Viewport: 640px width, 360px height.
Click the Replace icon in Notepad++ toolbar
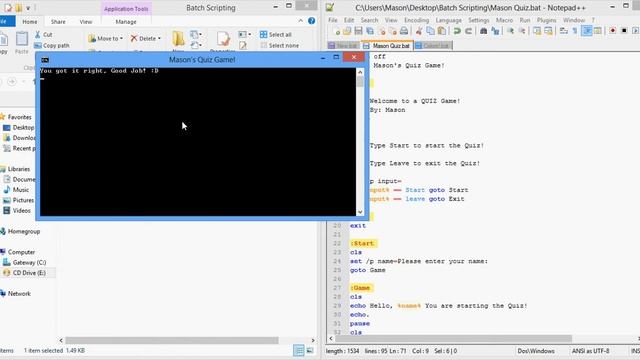coord(495,31)
